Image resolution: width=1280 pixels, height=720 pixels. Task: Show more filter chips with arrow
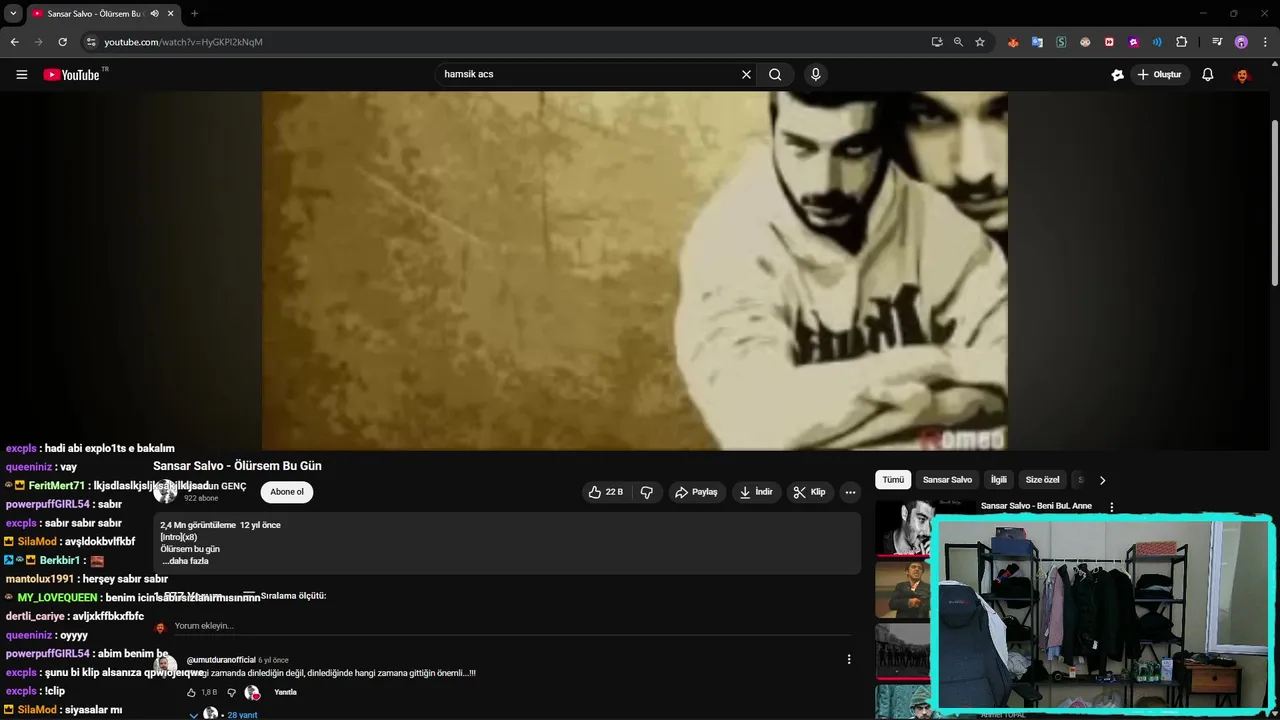(x=1102, y=480)
